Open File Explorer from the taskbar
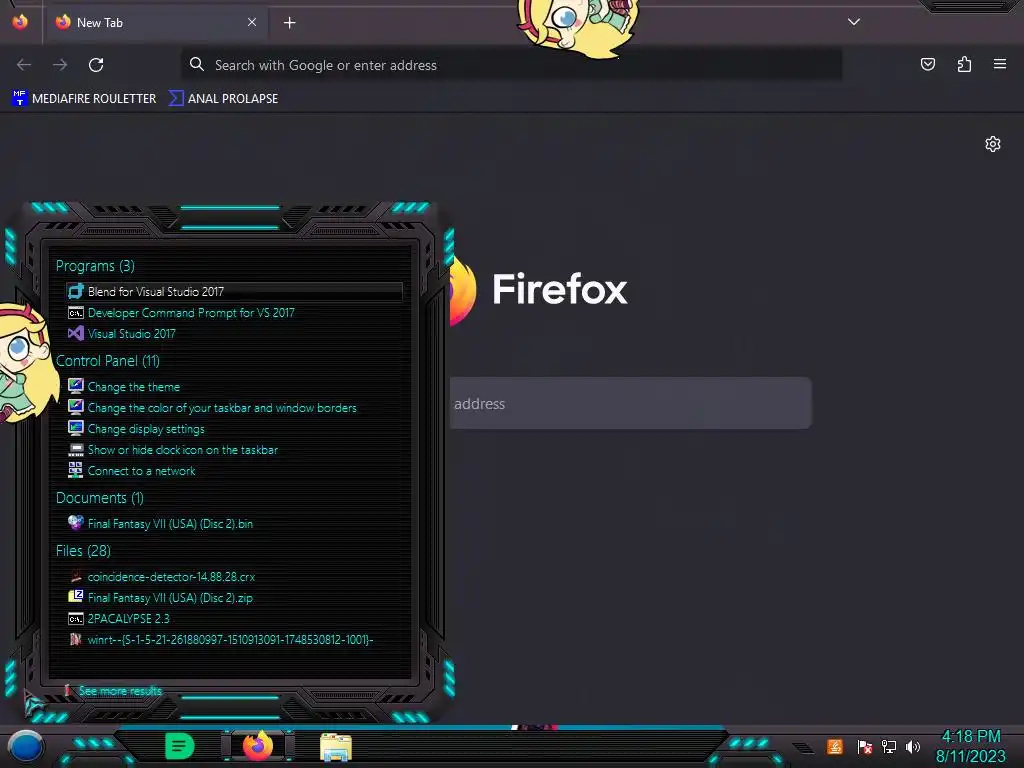Viewport: 1024px width, 768px height. pyautogui.click(x=336, y=746)
